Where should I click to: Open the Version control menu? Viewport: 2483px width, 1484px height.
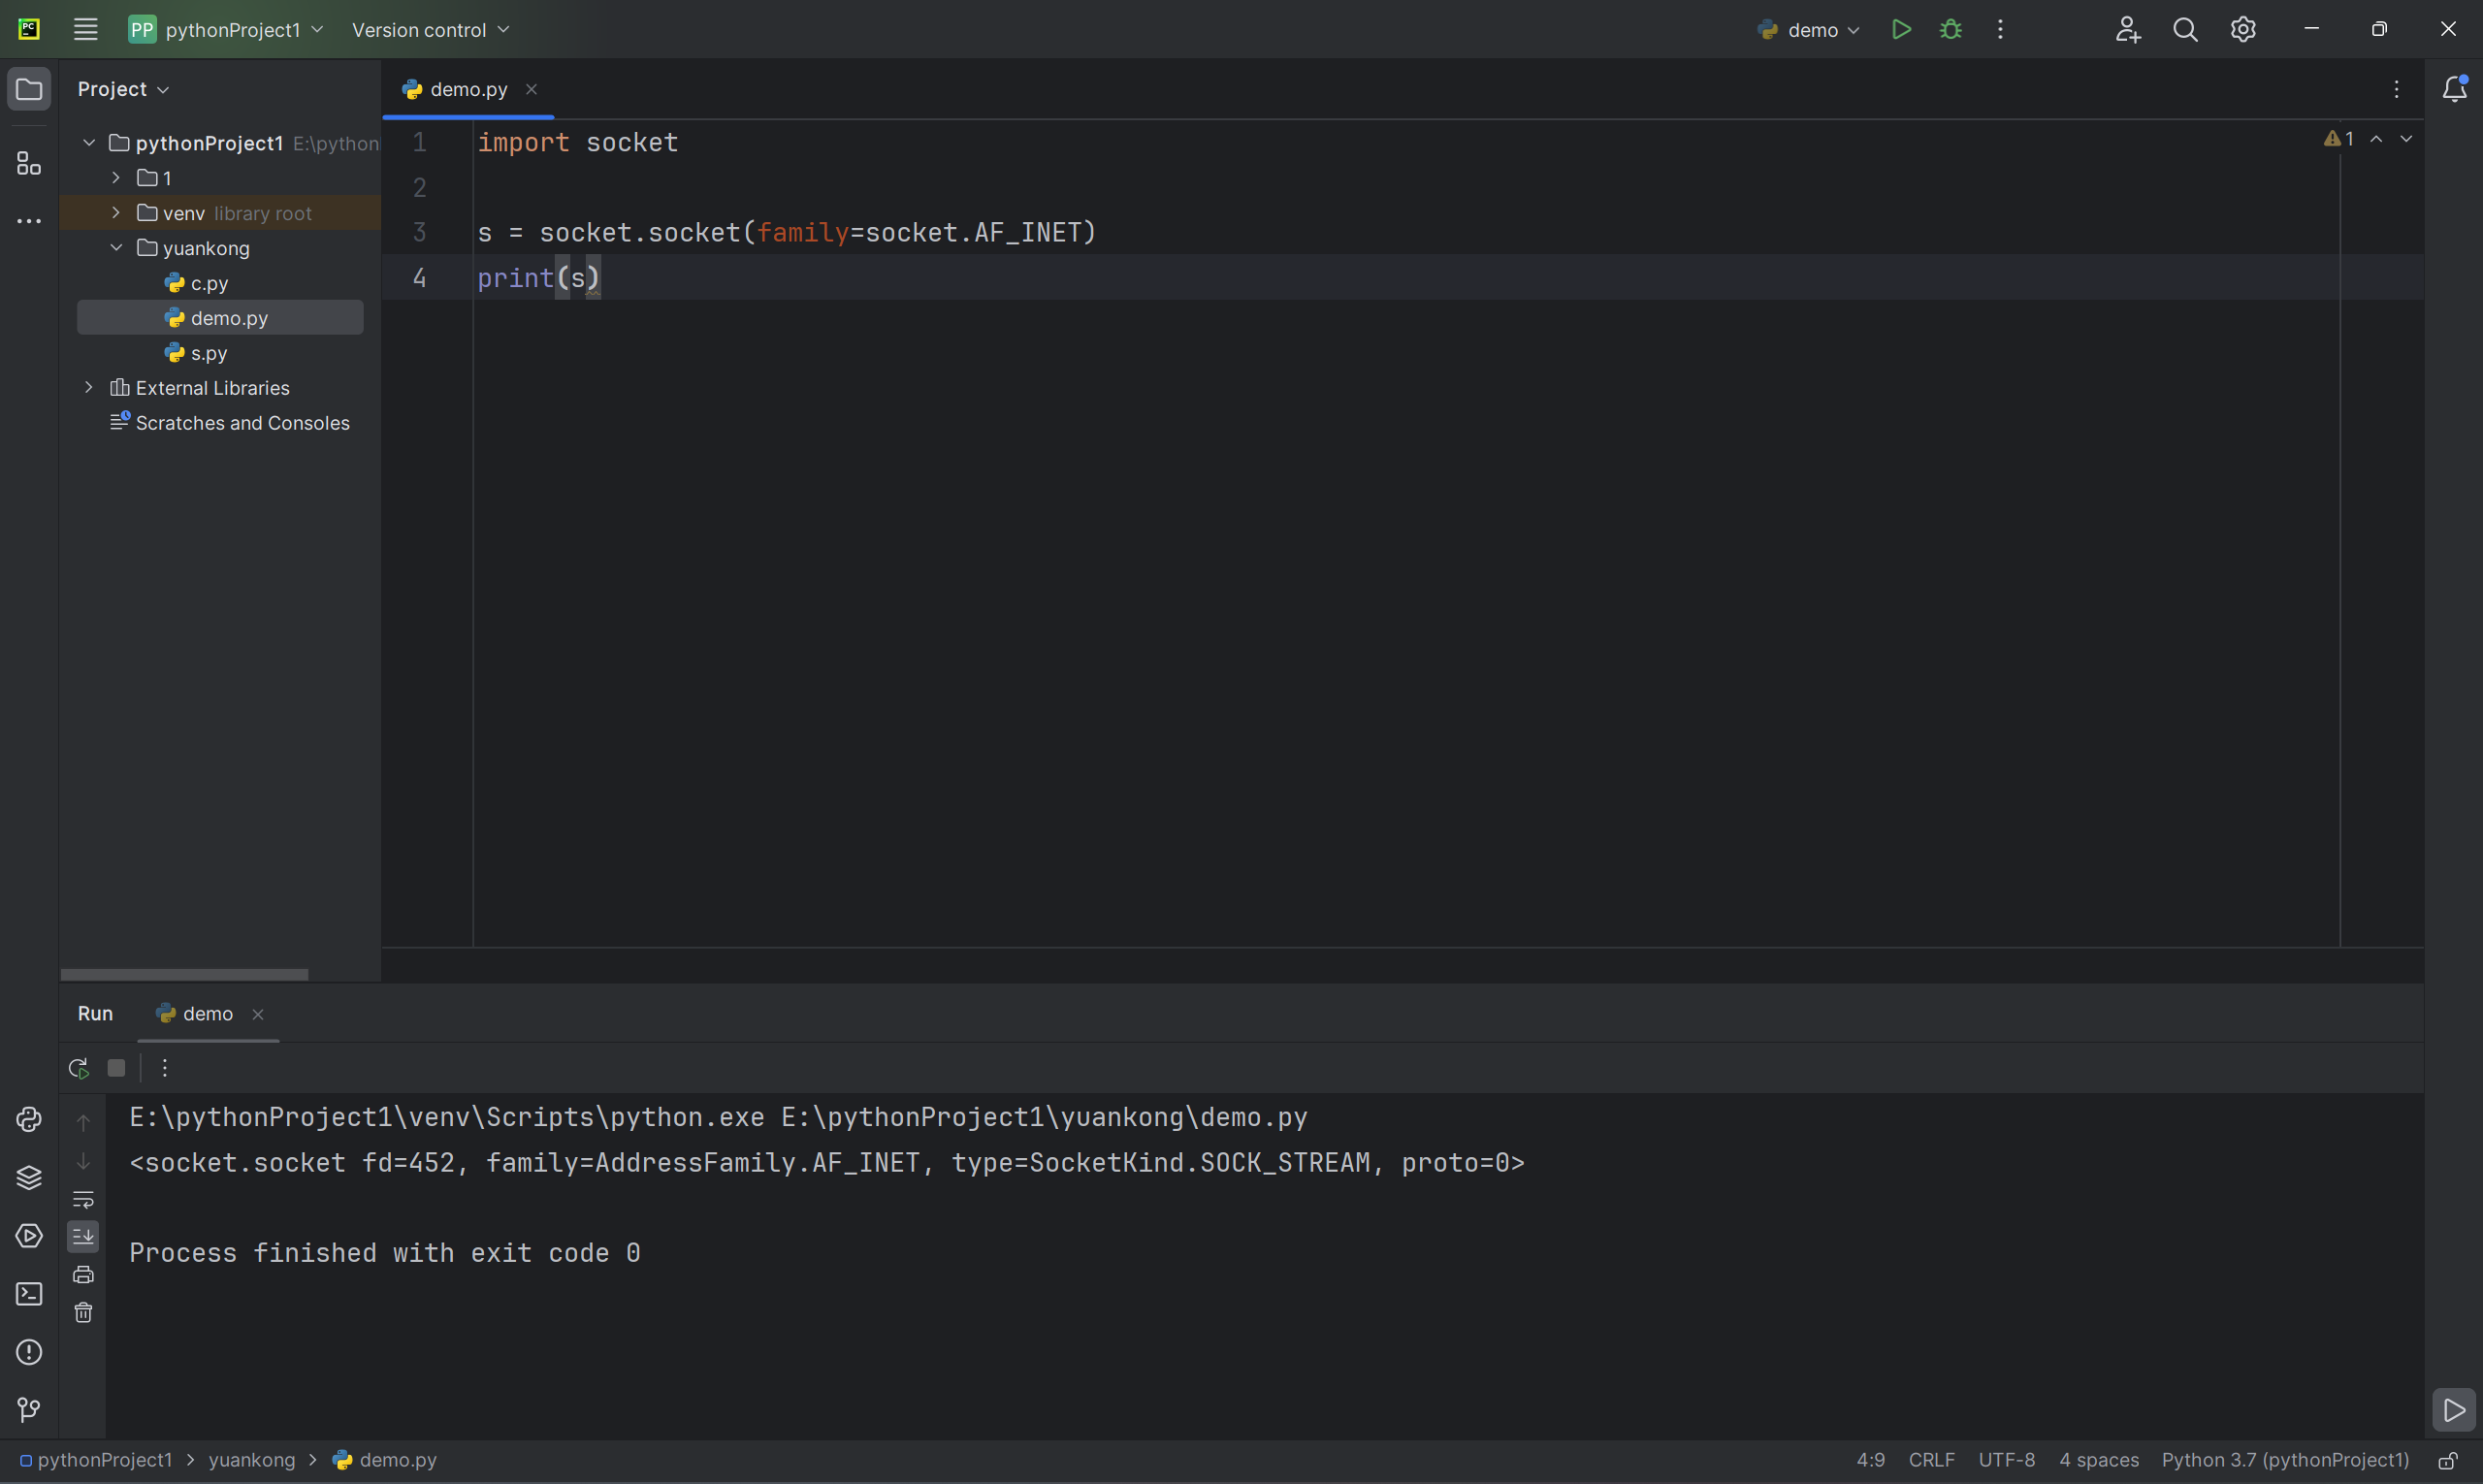tap(431, 30)
